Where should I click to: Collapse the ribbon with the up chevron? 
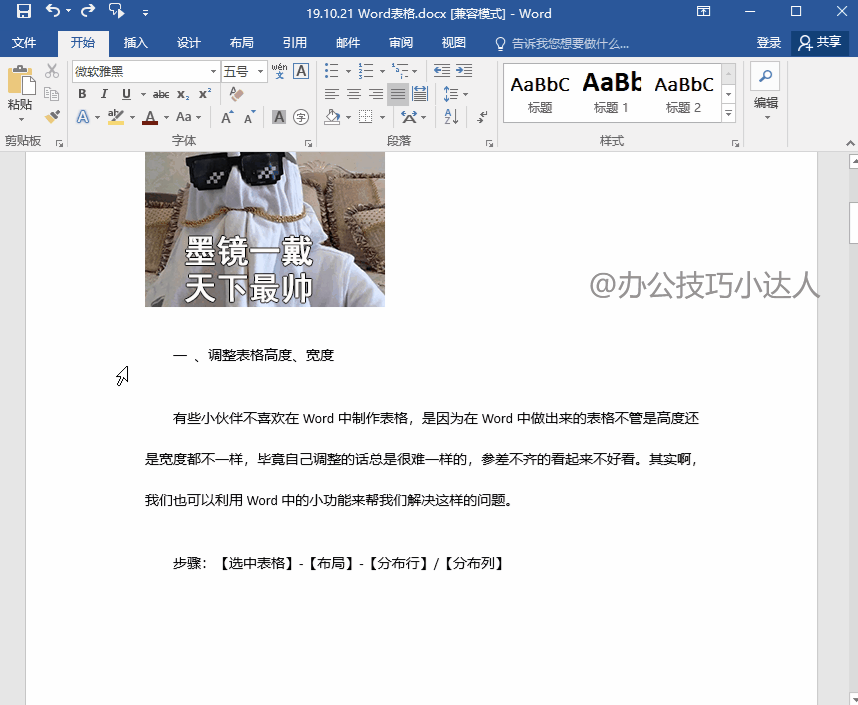pos(850,143)
